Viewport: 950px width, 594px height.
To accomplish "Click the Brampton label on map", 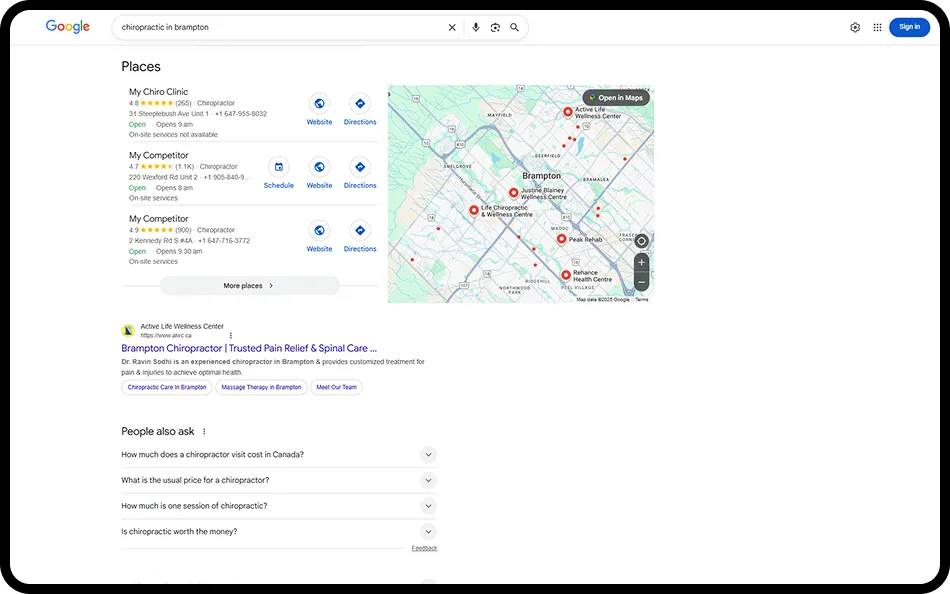I will coord(542,176).
